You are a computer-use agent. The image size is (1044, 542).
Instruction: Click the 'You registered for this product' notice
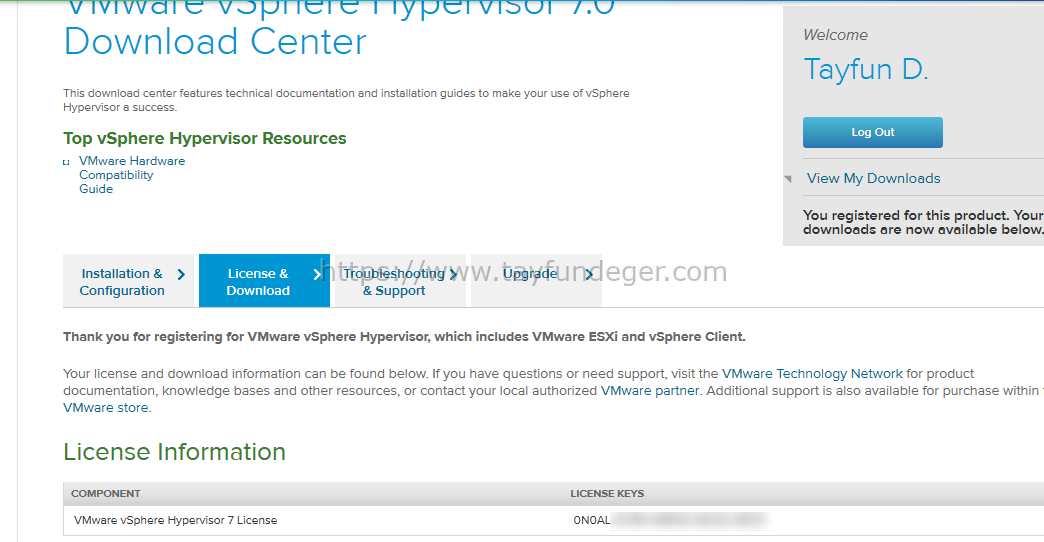923,222
